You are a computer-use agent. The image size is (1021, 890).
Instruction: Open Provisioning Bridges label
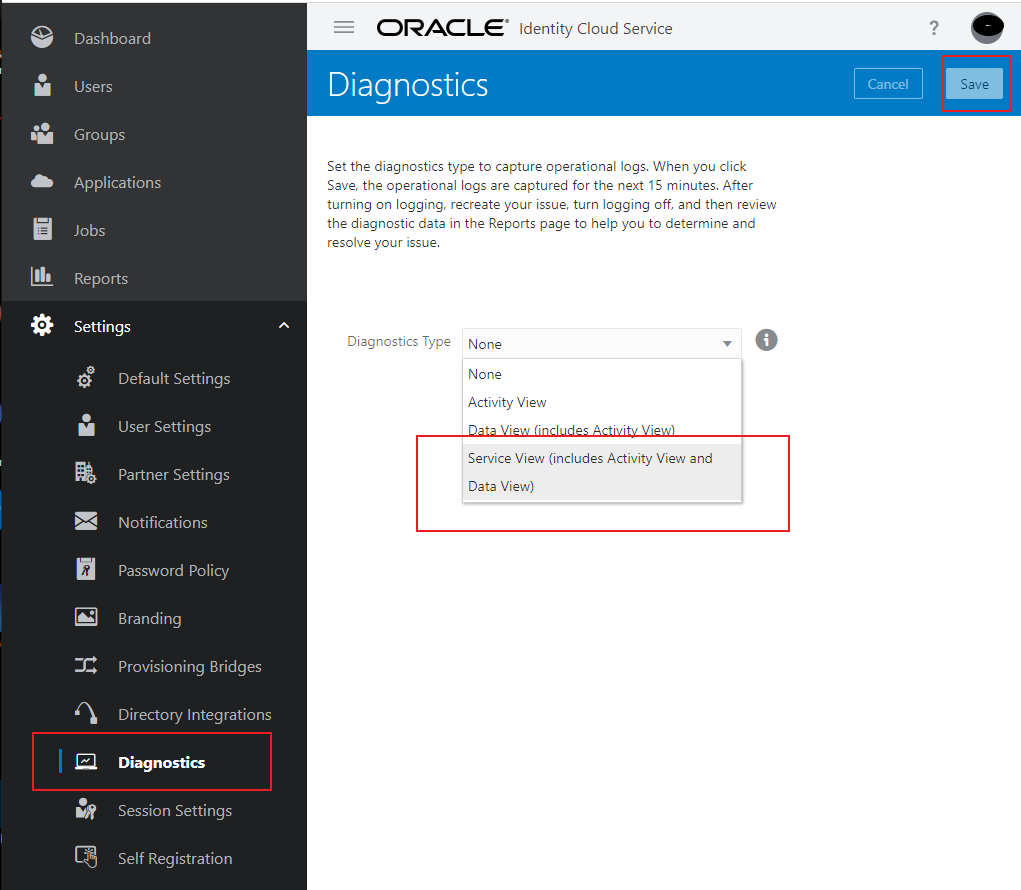coord(189,667)
